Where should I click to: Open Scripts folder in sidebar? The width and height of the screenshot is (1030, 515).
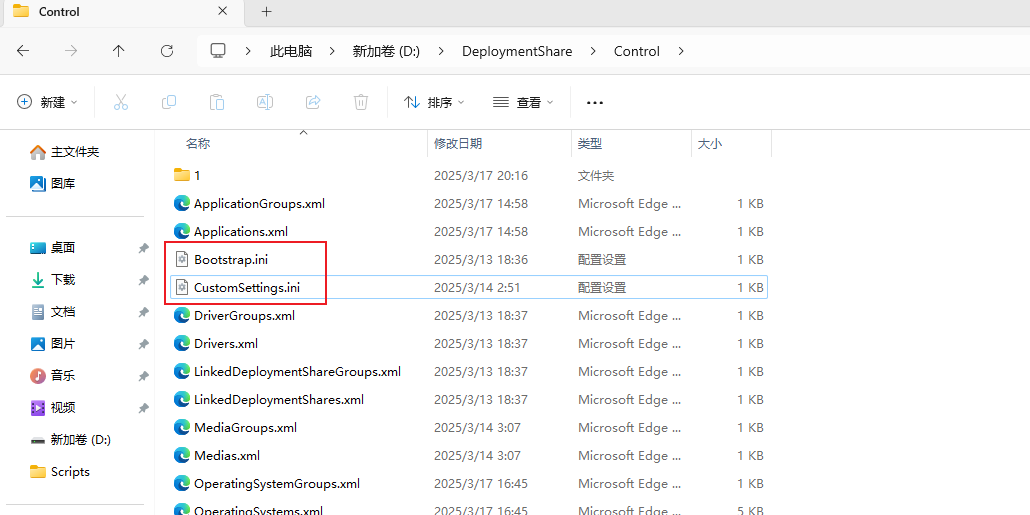(x=59, y=472)
